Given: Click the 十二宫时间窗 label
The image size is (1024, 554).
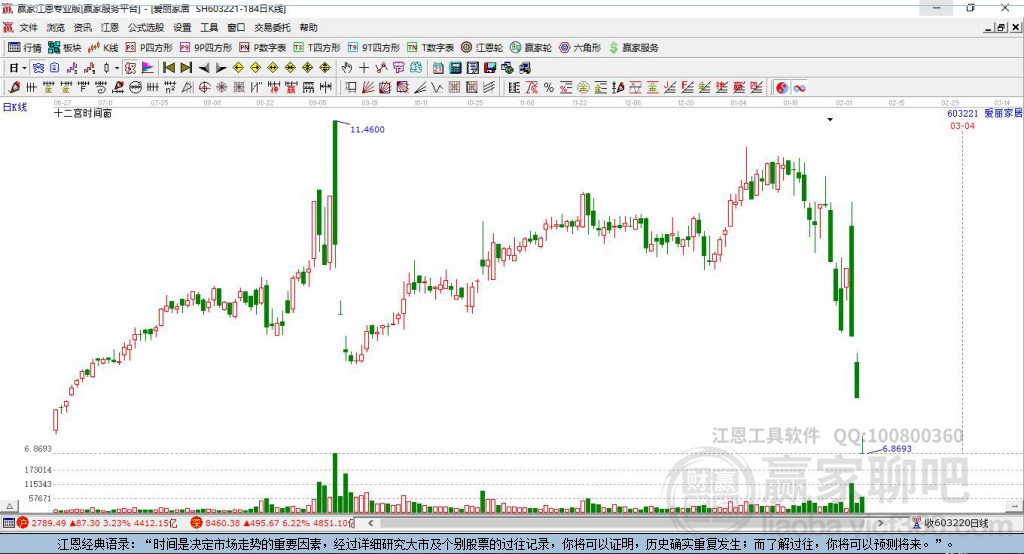Looking at the screenshot, I should point(83,113).
